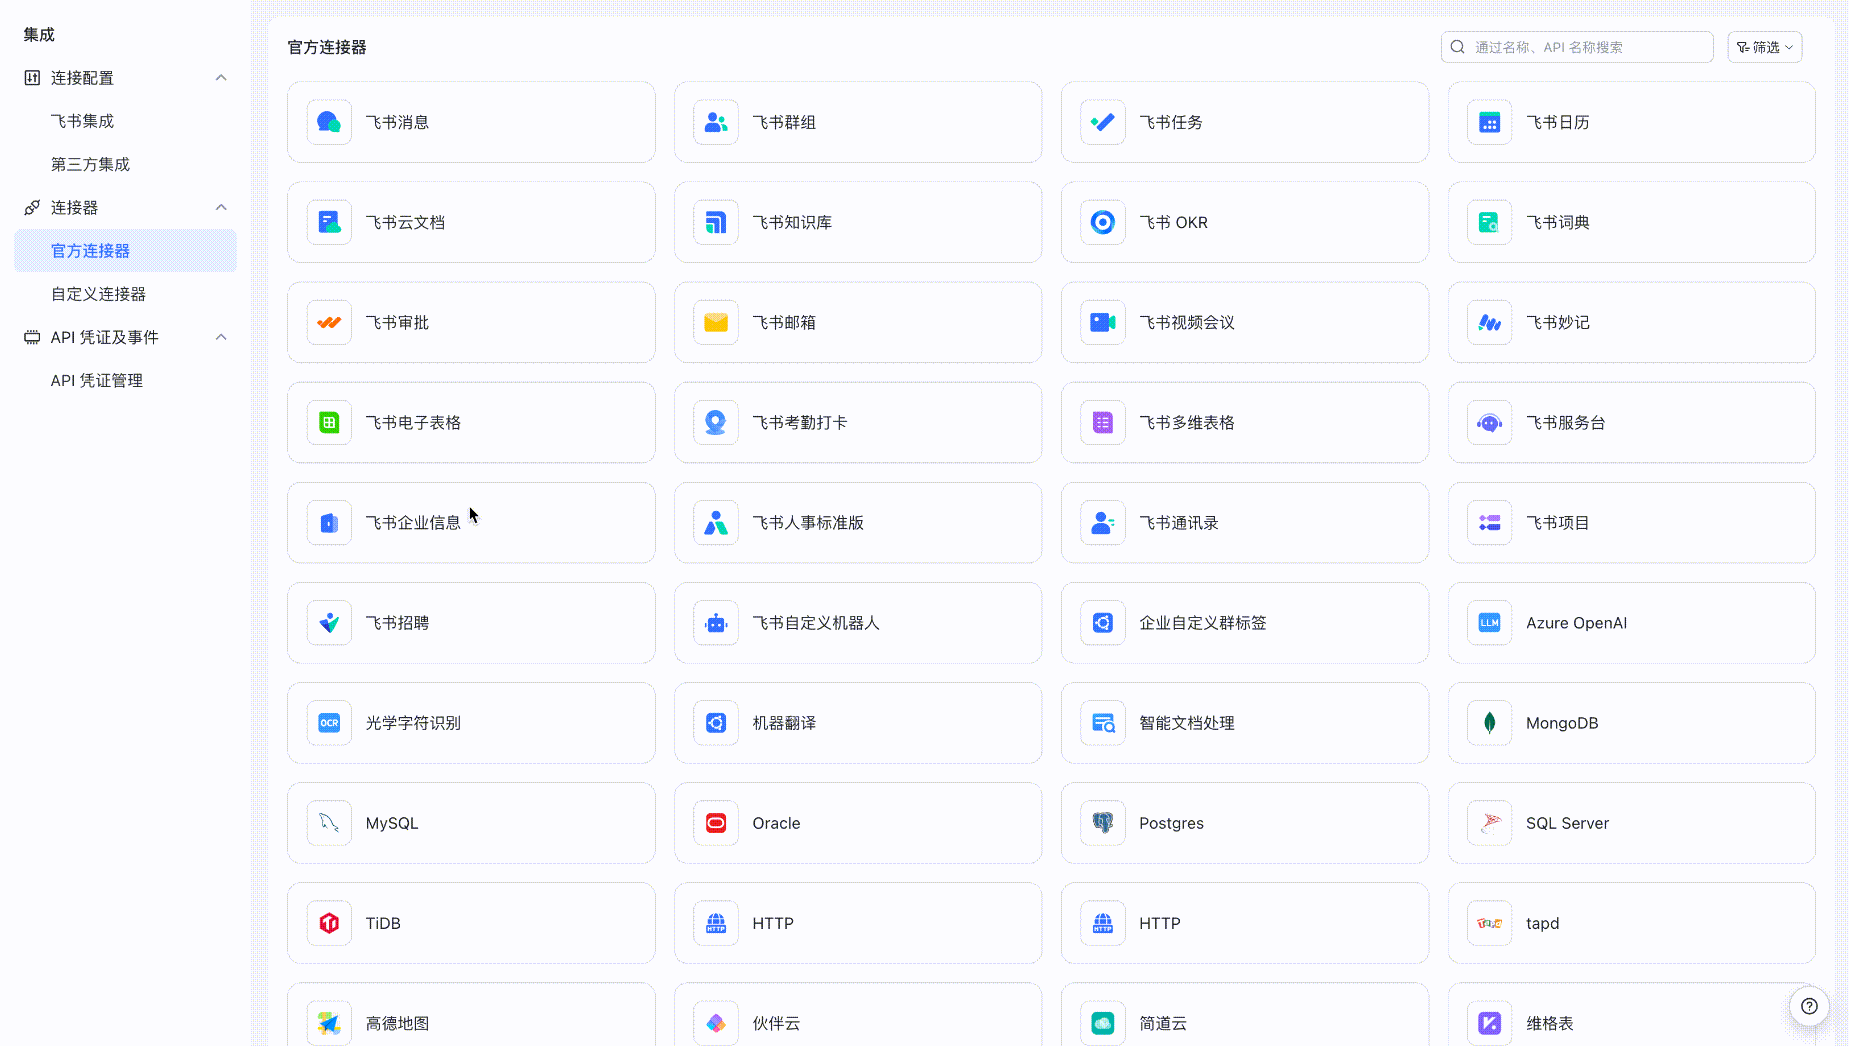Image resolution: width=1849 pixels, height=1046 pixels.
Task: Open the tapd connector card
Action: click(x=1631, y=922)
